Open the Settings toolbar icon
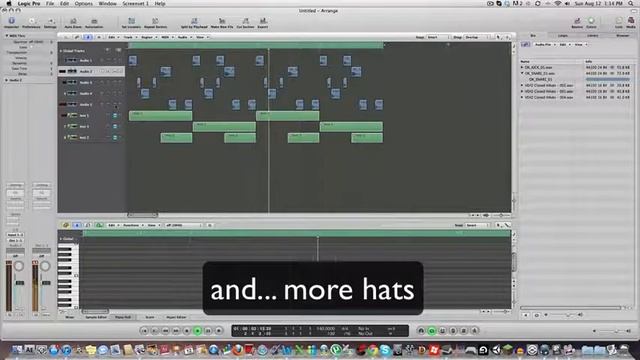This screenshot has width=640, height=360. [x=50, y=22]
